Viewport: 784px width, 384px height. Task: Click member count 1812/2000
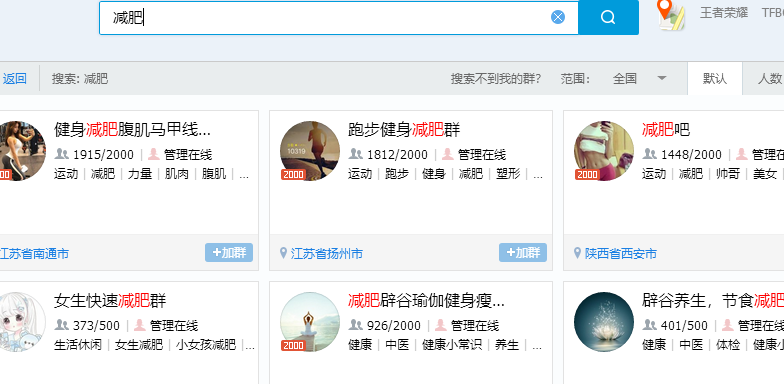[398, 154]
